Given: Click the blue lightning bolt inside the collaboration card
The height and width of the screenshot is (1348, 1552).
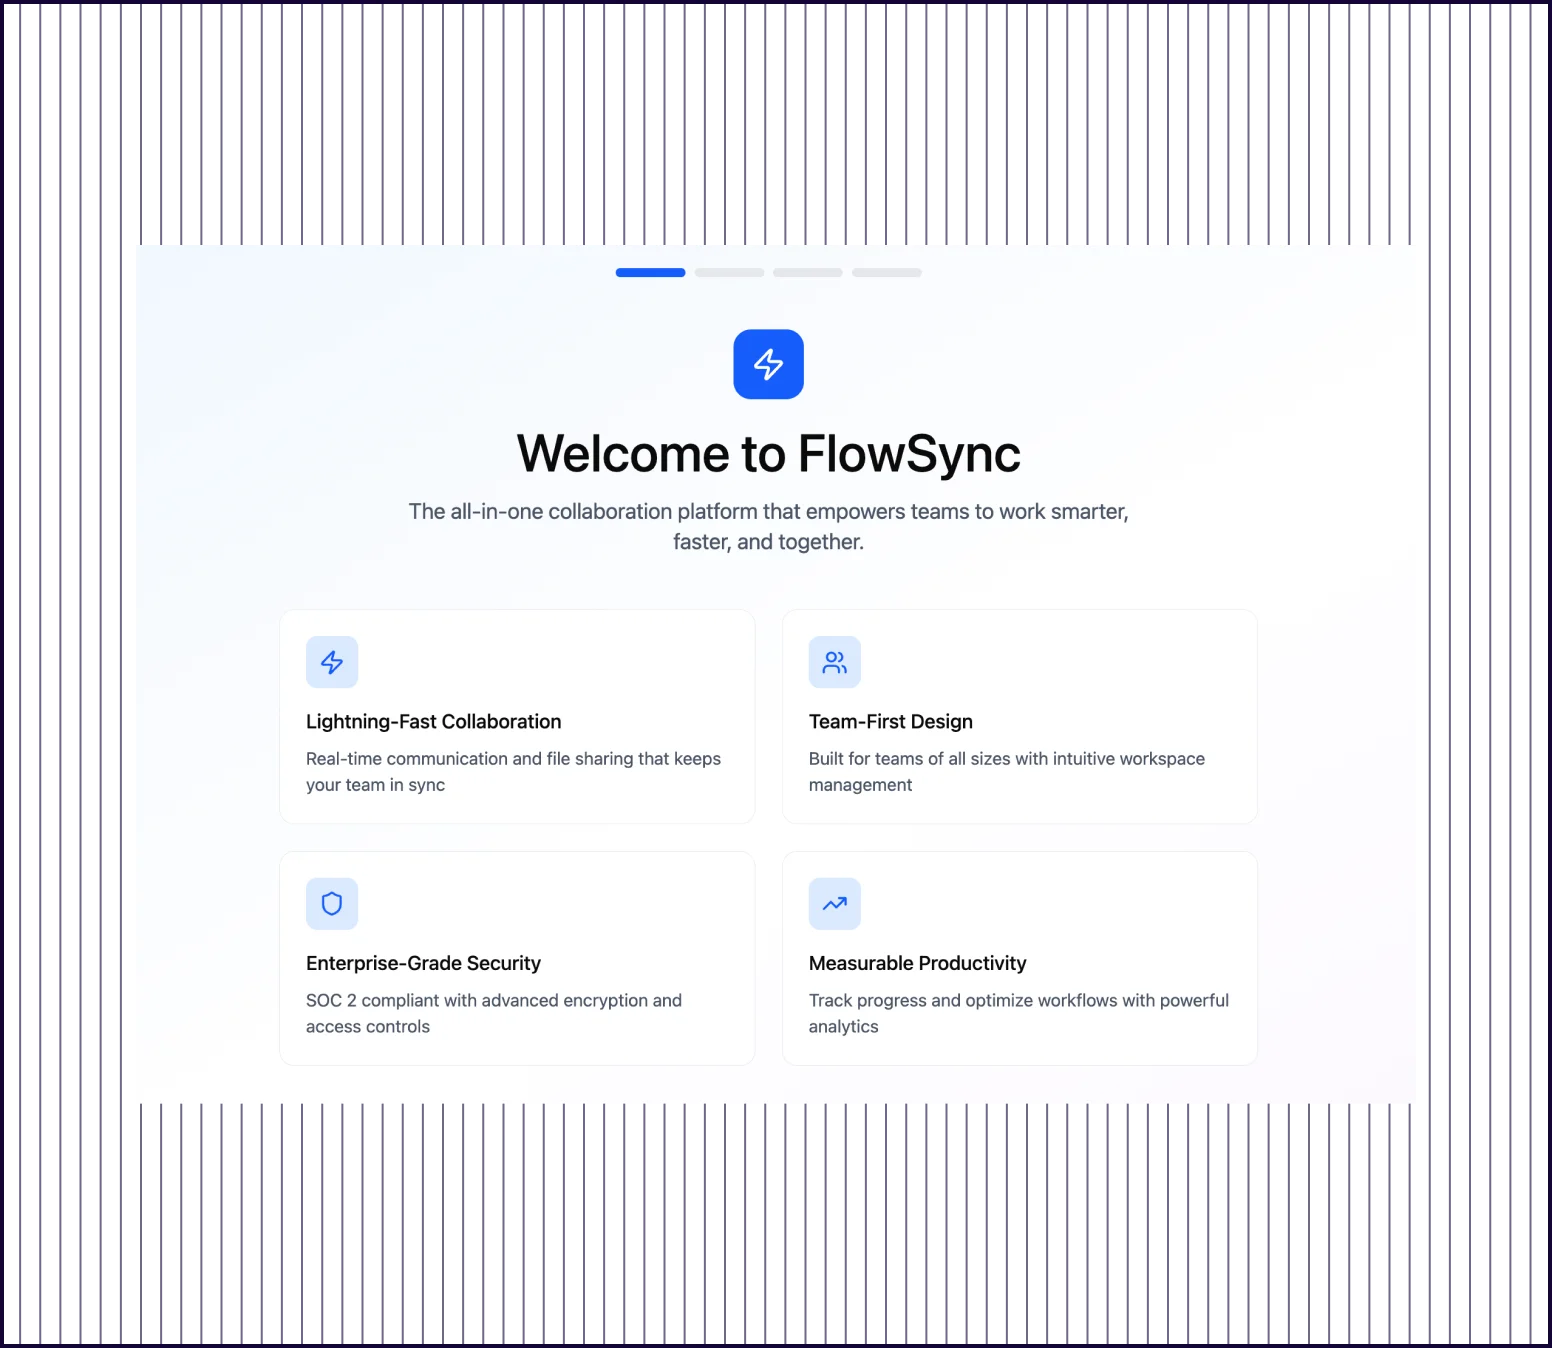Looking at the screenshot, I should point(332,662).
